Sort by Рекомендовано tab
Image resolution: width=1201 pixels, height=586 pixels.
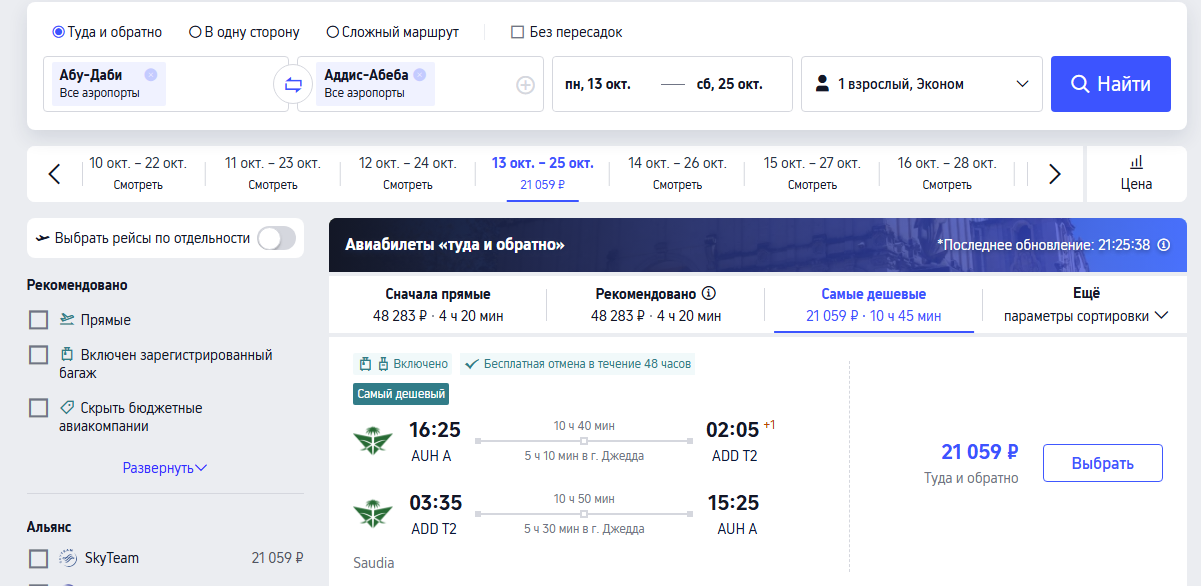[x=656, y=305]
